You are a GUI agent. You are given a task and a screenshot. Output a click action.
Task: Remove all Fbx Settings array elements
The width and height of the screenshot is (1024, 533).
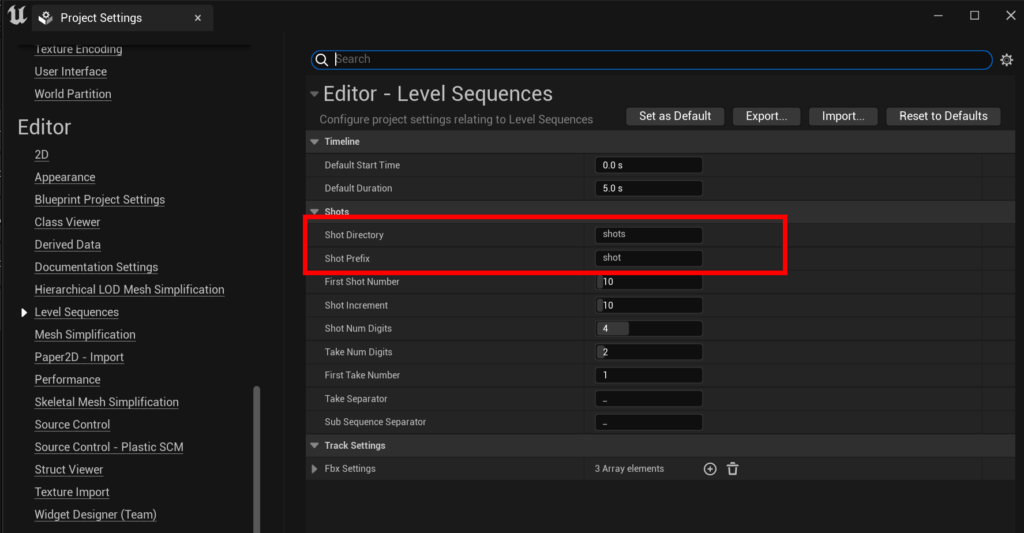[733, 469]
